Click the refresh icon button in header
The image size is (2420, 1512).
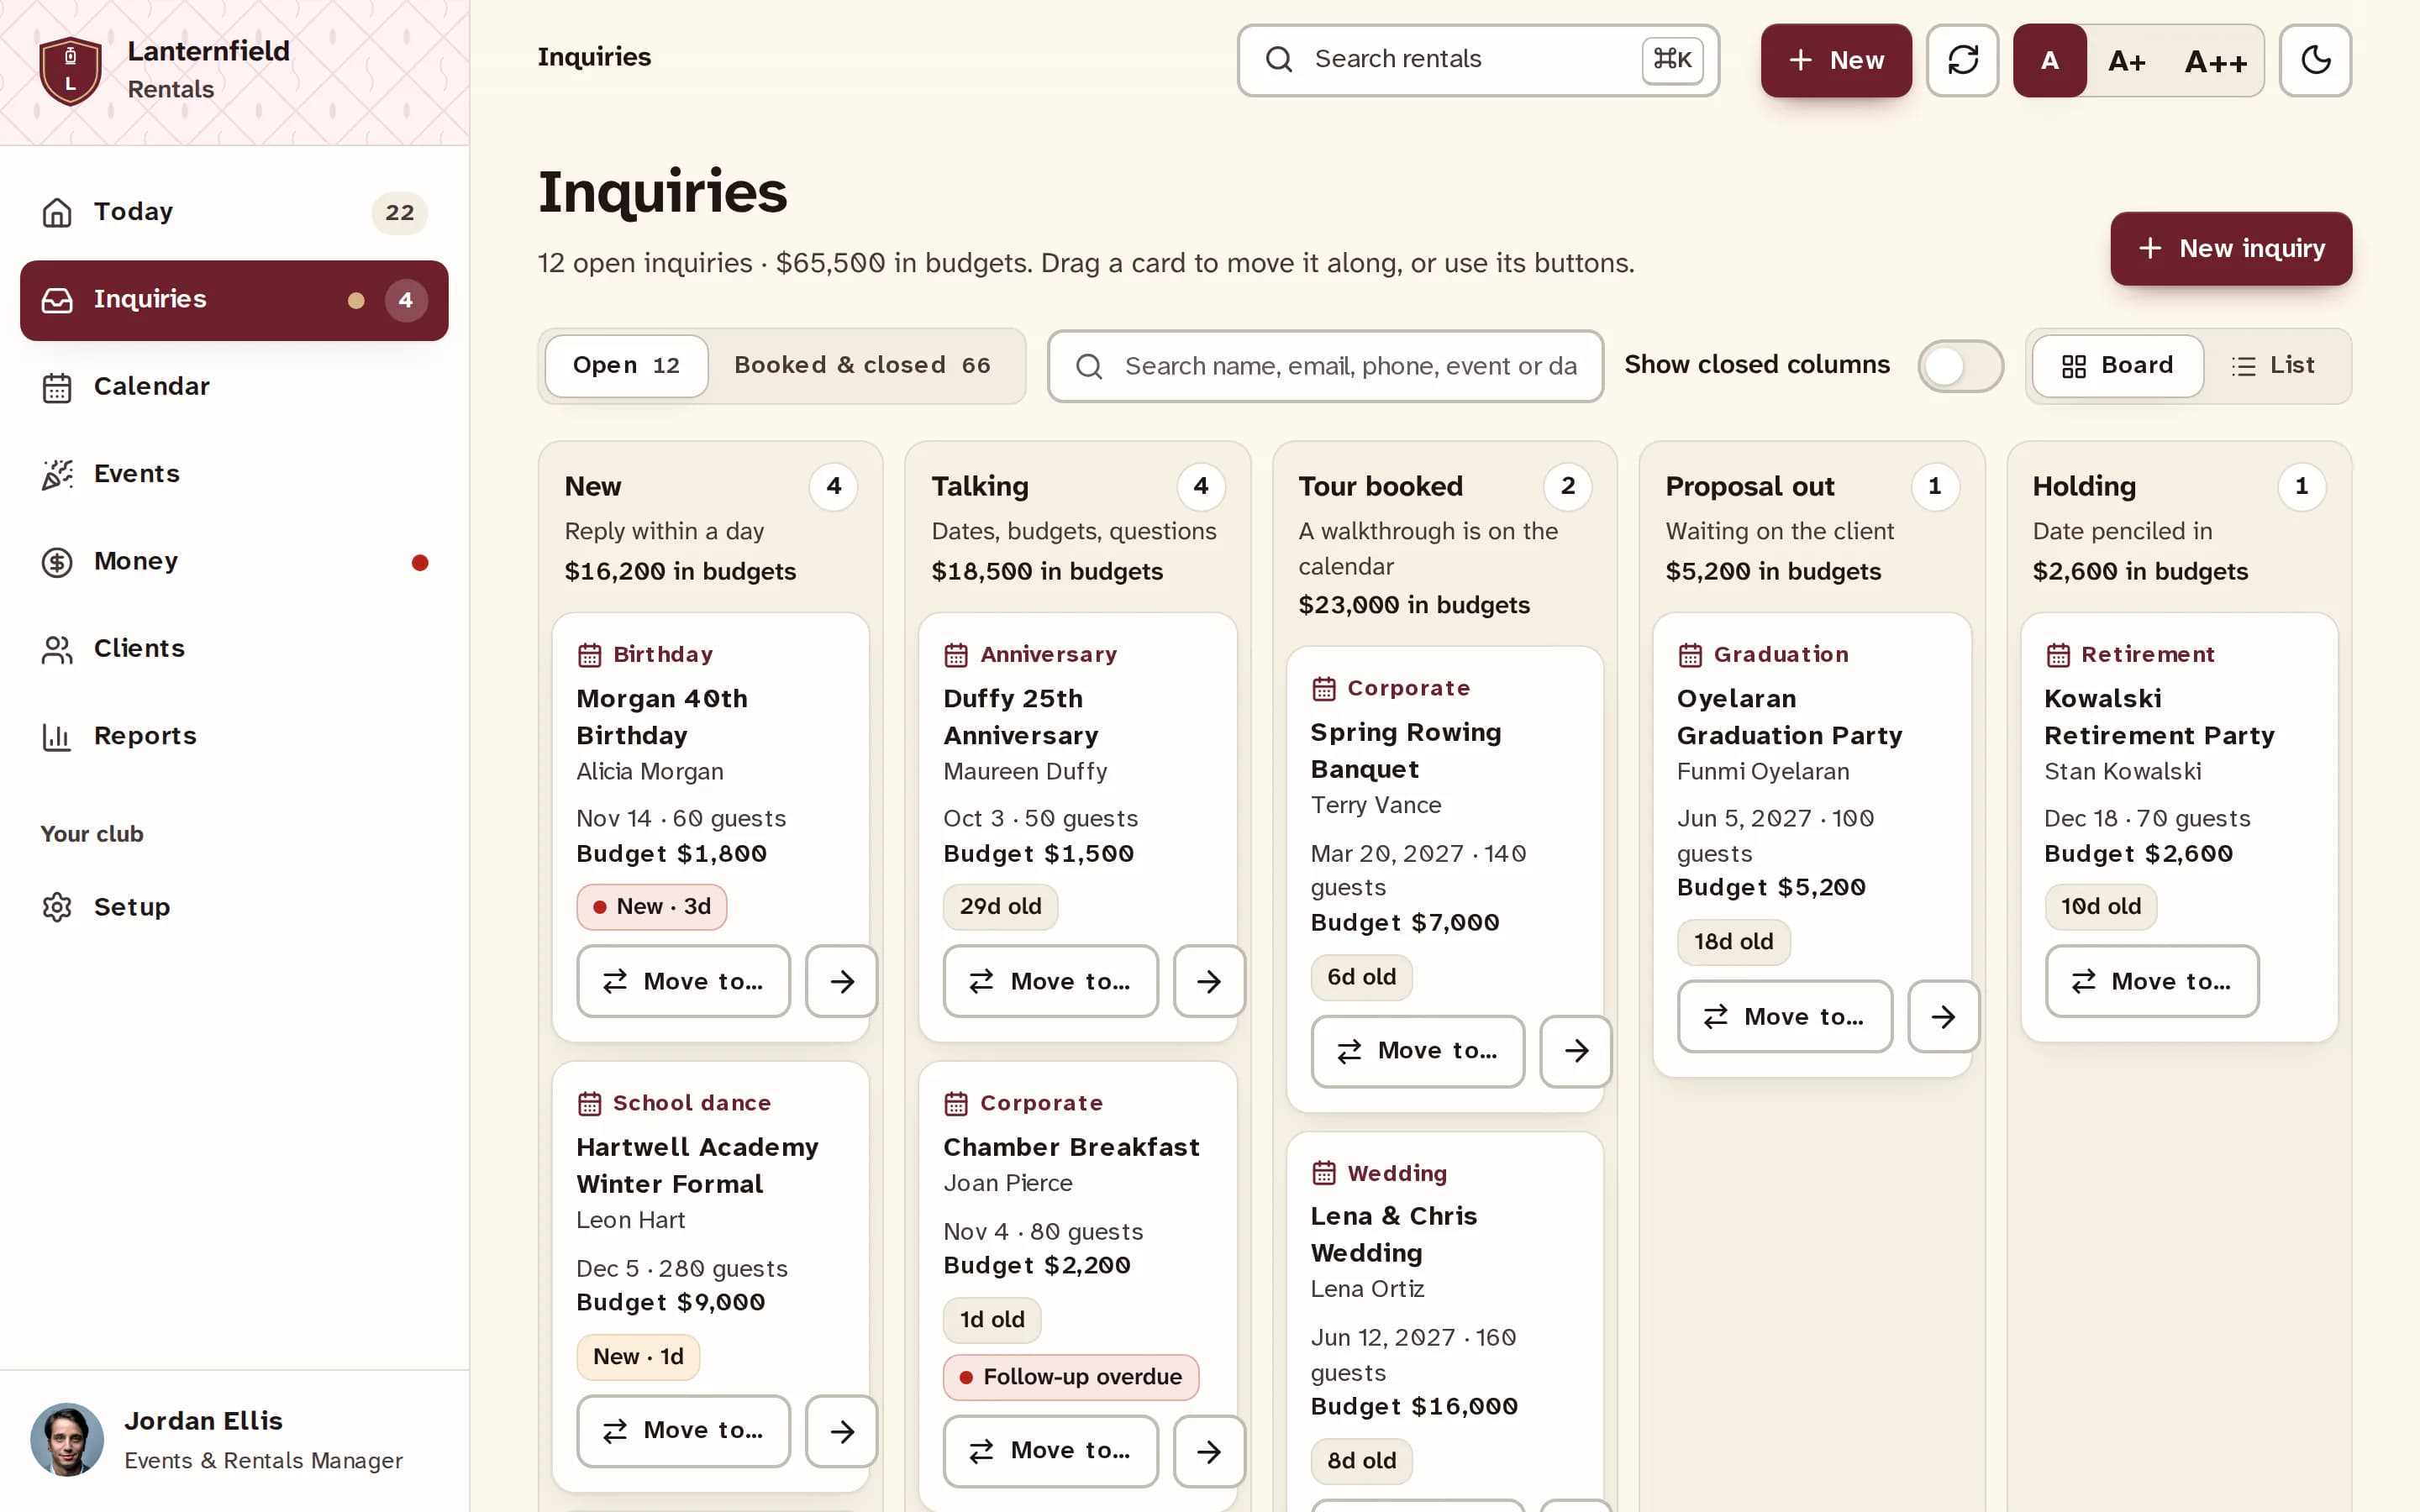[1962, 60]
